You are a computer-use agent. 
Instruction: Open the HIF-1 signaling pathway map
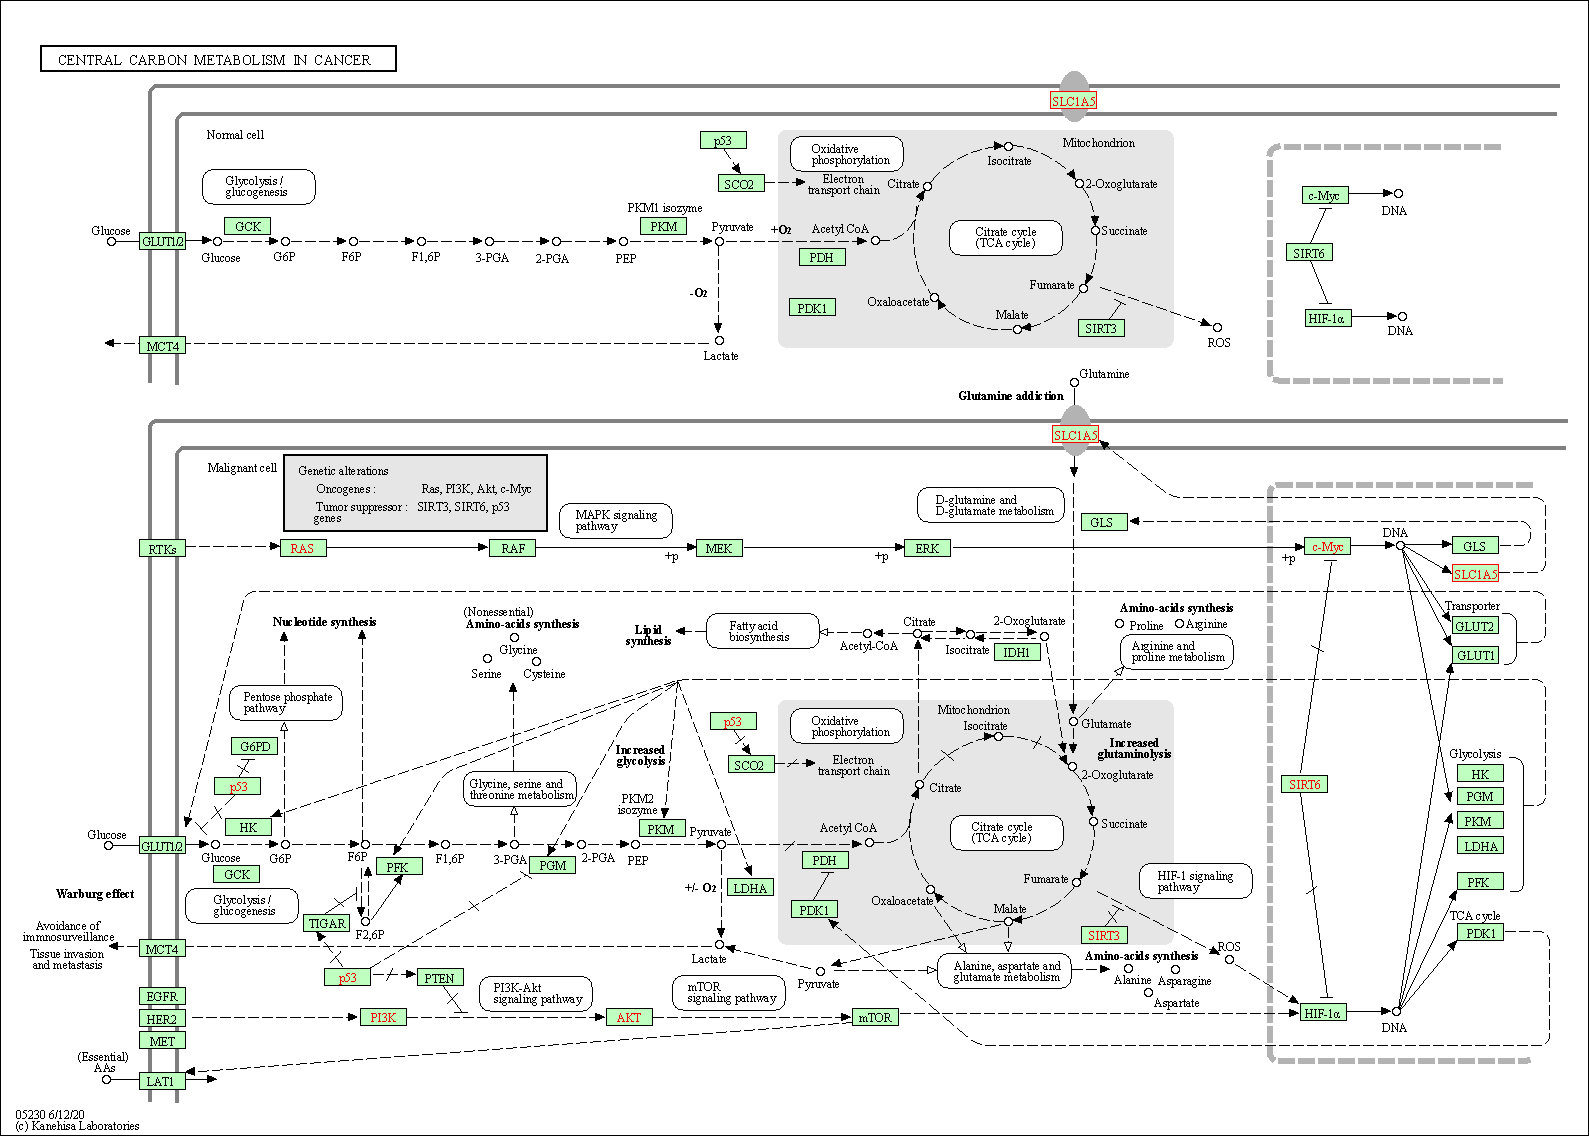[x=1195, y=881]
